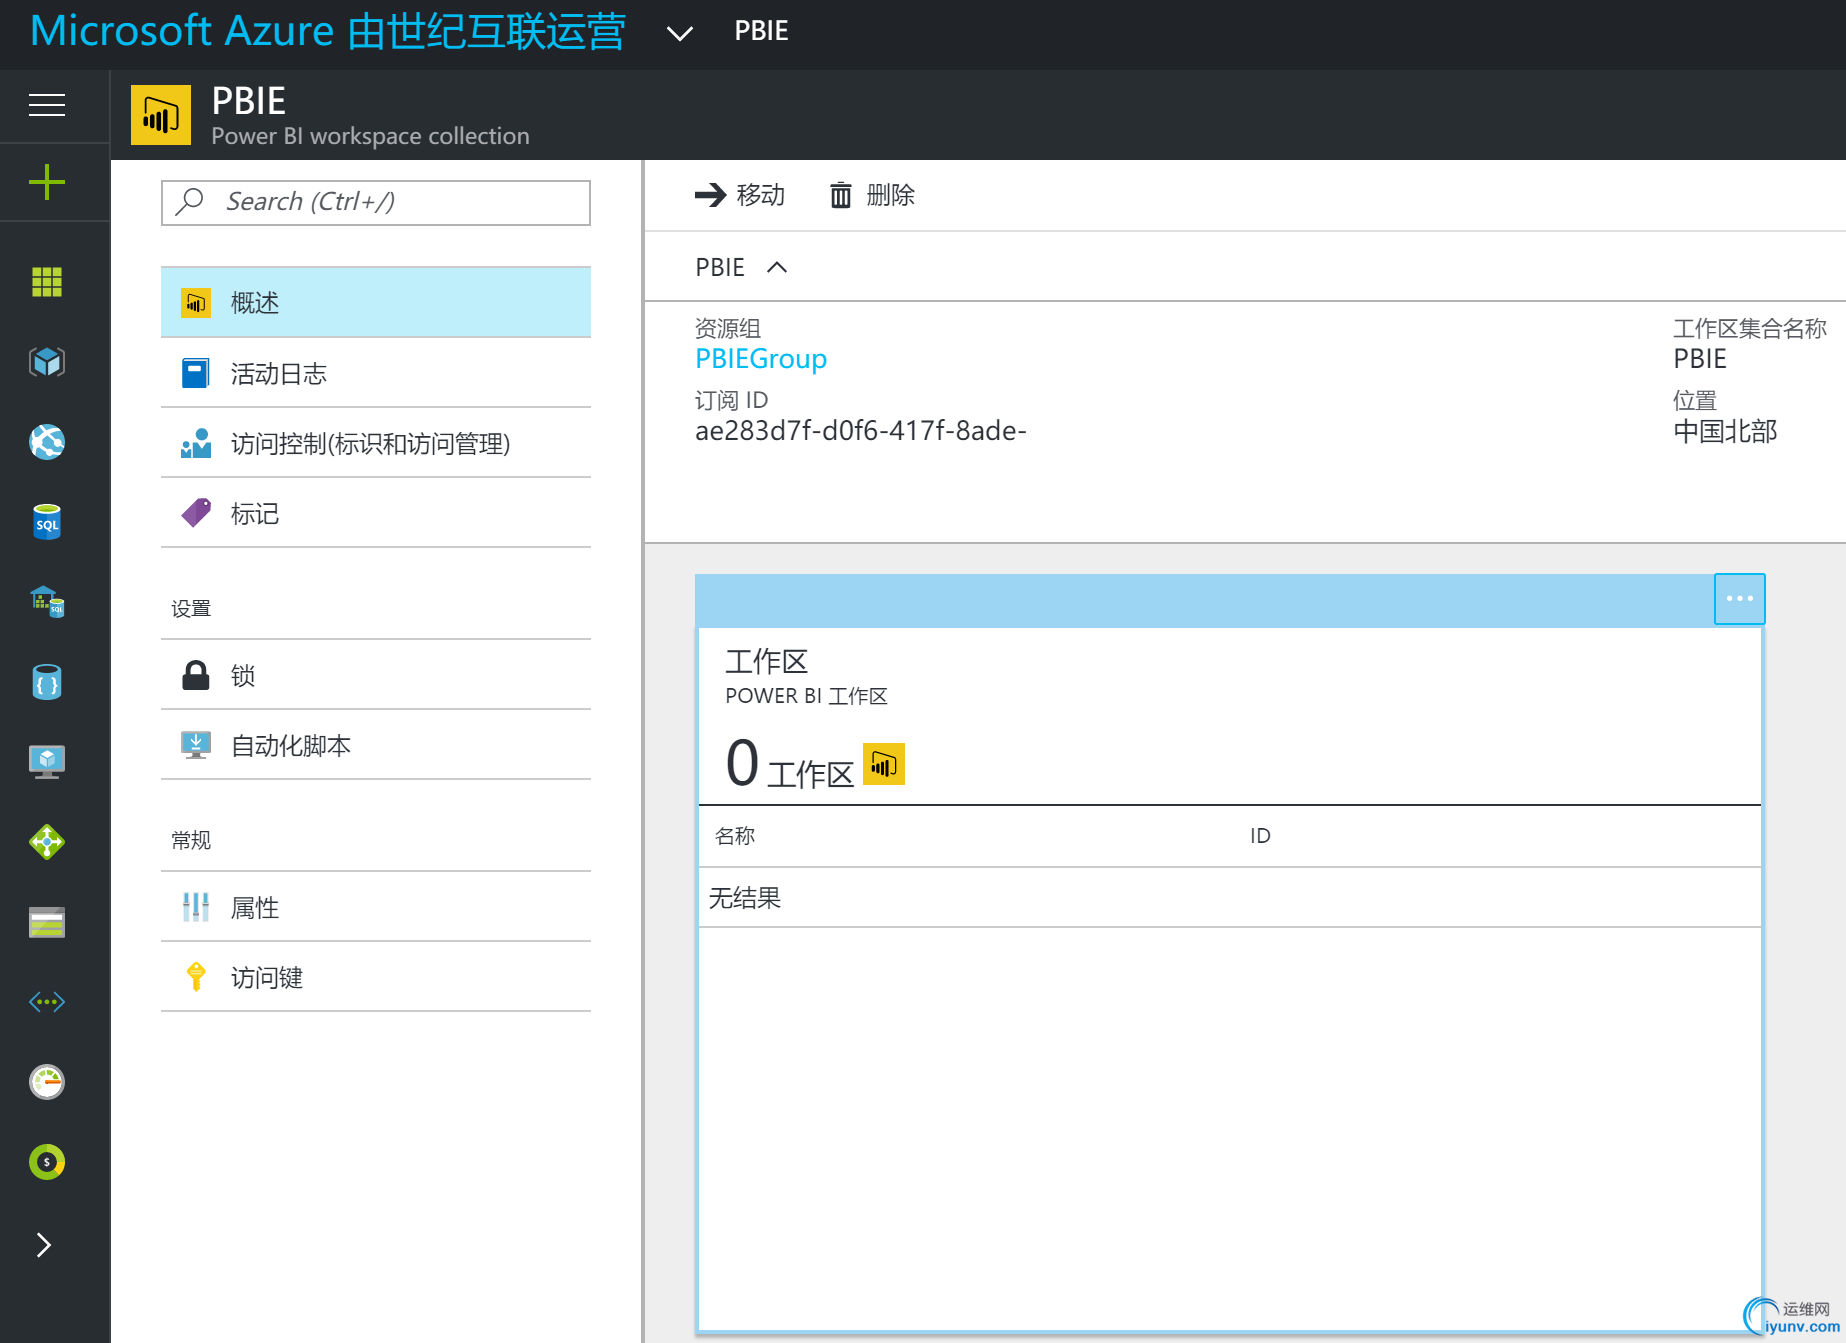The image size is (1846, 1343).
Task: Open the PBIEGroup resource group link
Action: click(761, 359)
